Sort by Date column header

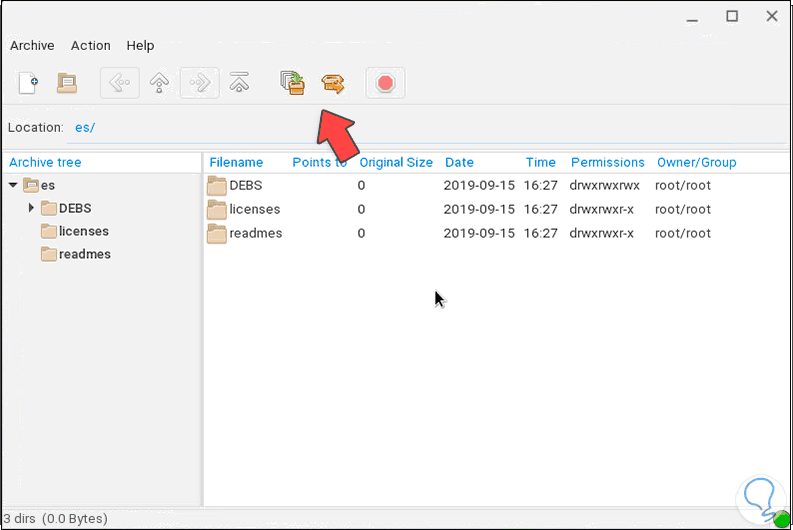[x=459, y=162]
